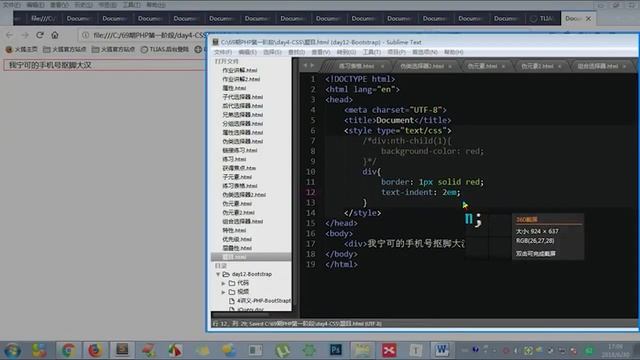Image resolution: width=640 pixels, height=360 pixels.
Task: Open 优先级.html in sidebar
Action: [237, 239]
